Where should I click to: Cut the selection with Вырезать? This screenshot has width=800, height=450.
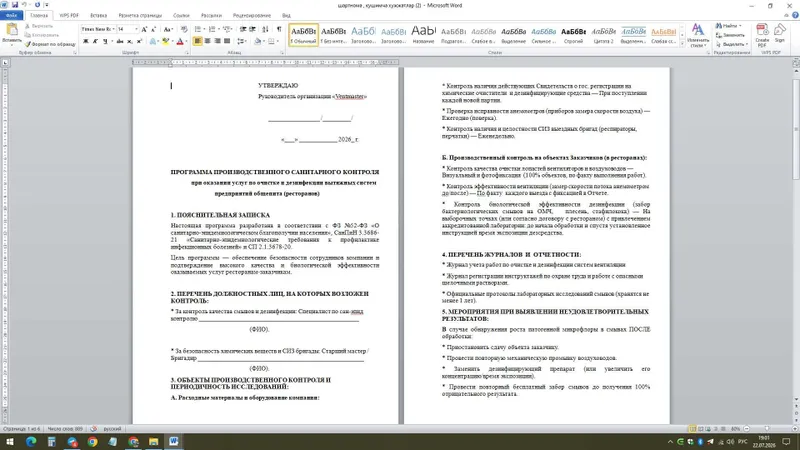(39, 26)
